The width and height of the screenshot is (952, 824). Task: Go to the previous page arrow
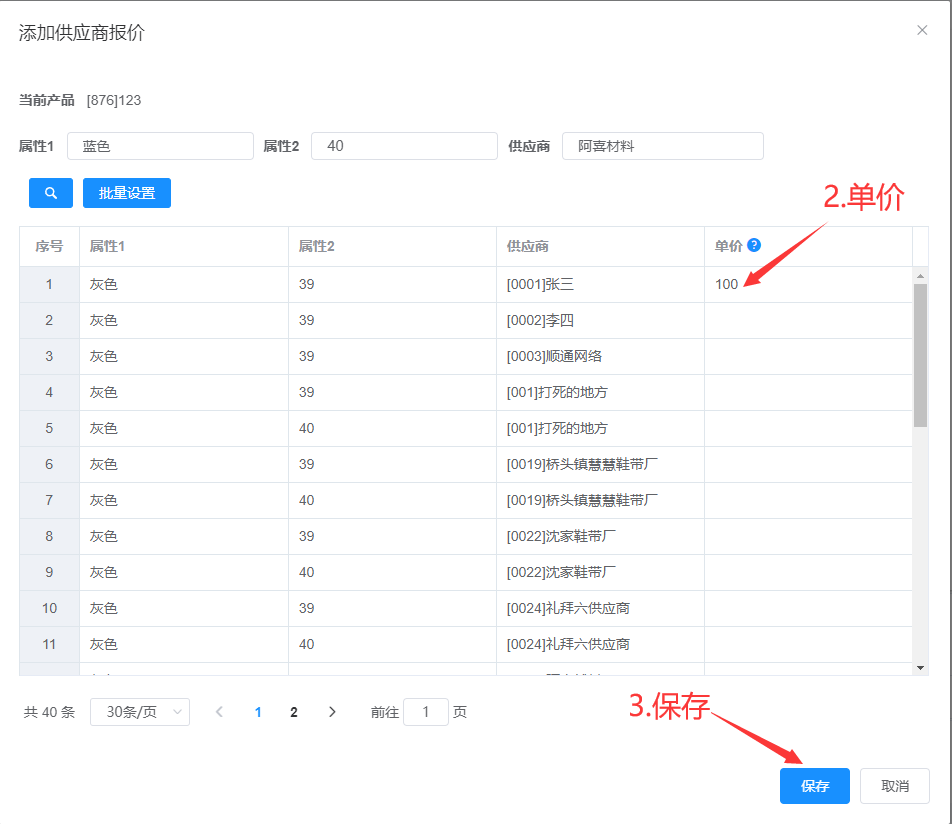(x=220, y=712)
